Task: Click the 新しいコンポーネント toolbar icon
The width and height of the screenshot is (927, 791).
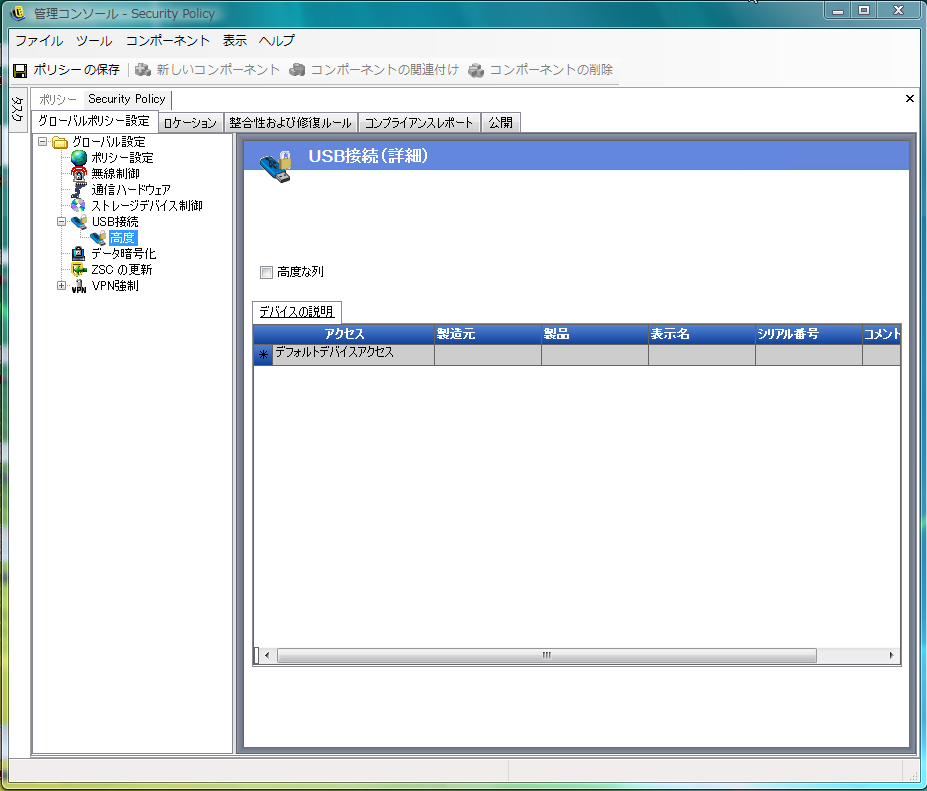Action: pos(143,70)
